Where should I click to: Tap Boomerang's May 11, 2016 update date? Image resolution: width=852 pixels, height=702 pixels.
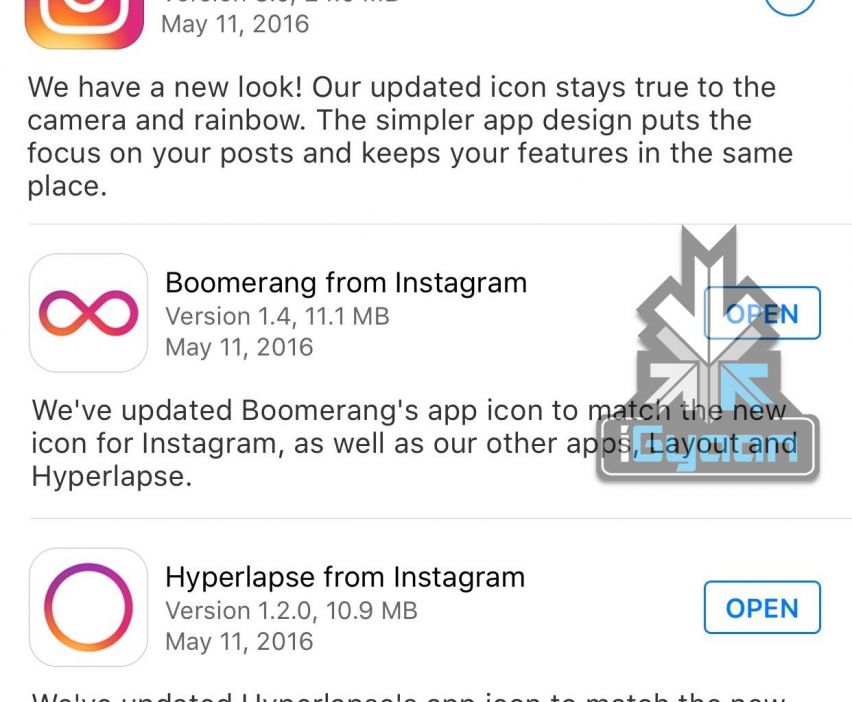(x=239, y=348)
